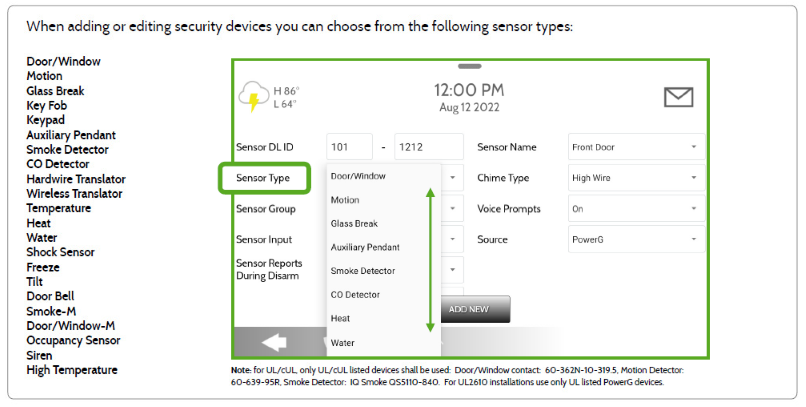Image resolution: width=806 pixels, height=407 pixels.
Task: Pick Glass Break sensor type
Action: click(x=354, y=224)
